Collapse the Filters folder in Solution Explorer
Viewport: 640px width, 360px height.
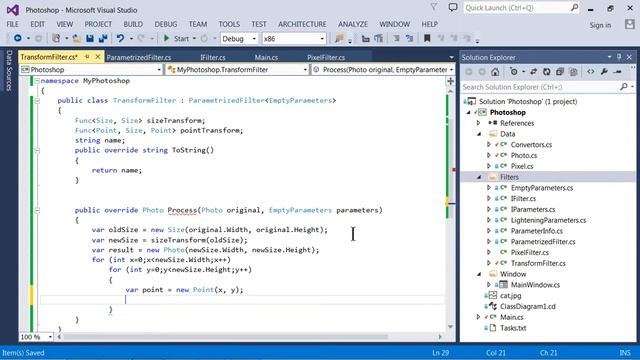(479, 177)
